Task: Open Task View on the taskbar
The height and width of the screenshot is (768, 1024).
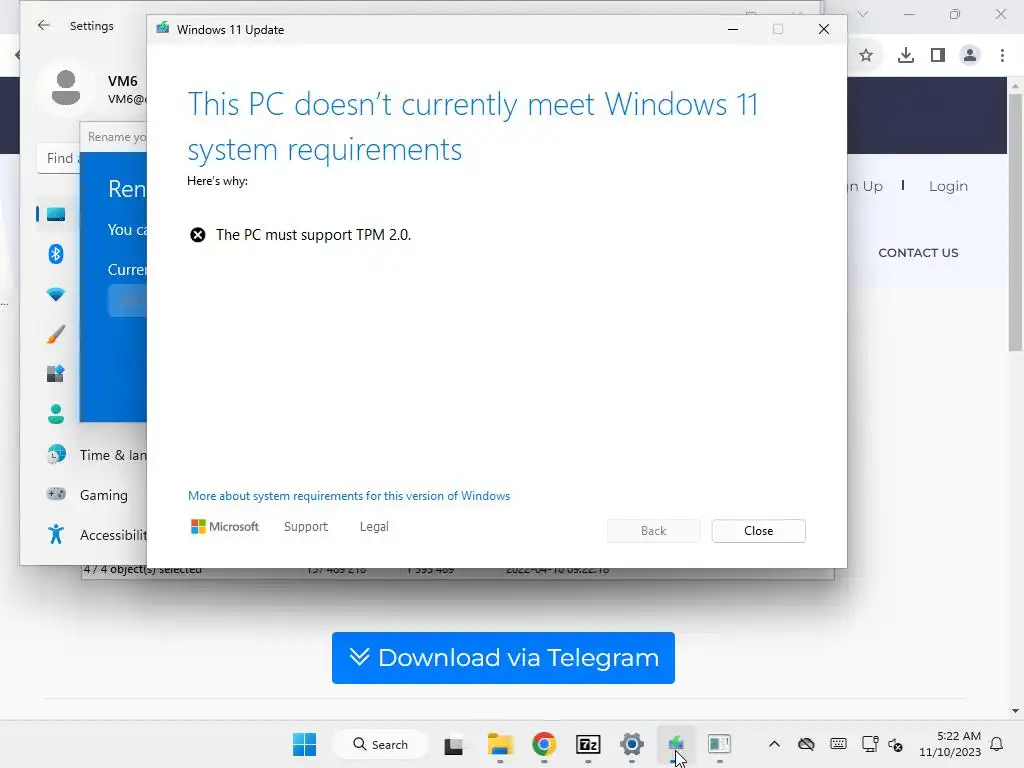Action: coord(454,744)
